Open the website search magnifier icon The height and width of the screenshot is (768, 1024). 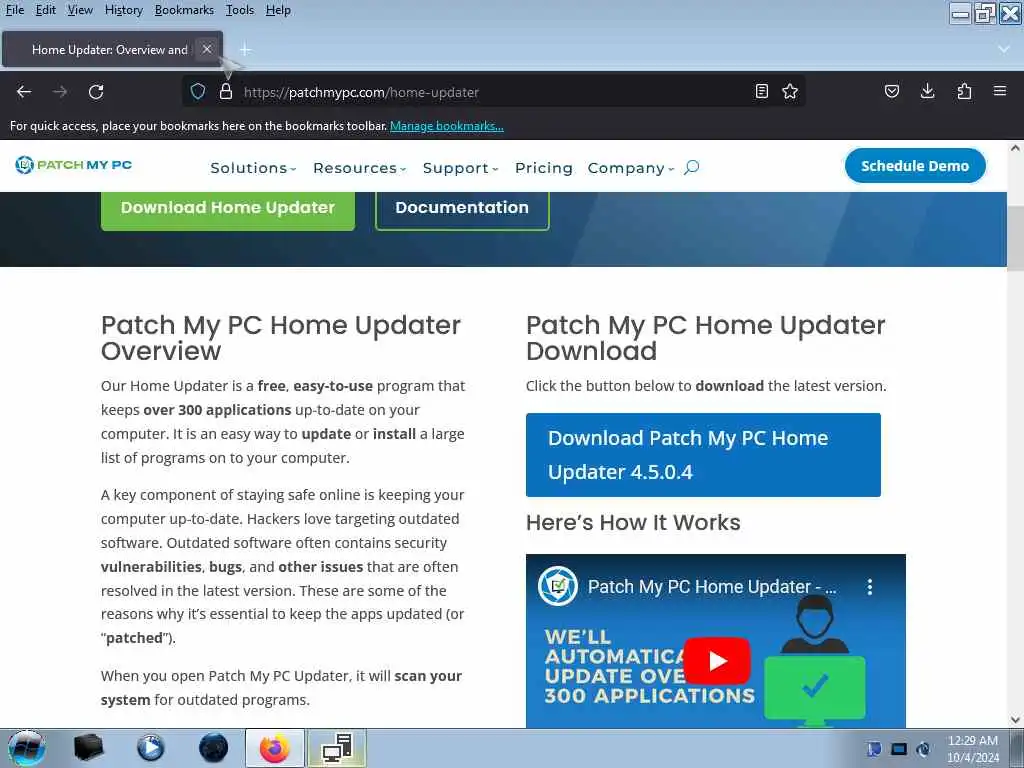coord(692,168)
